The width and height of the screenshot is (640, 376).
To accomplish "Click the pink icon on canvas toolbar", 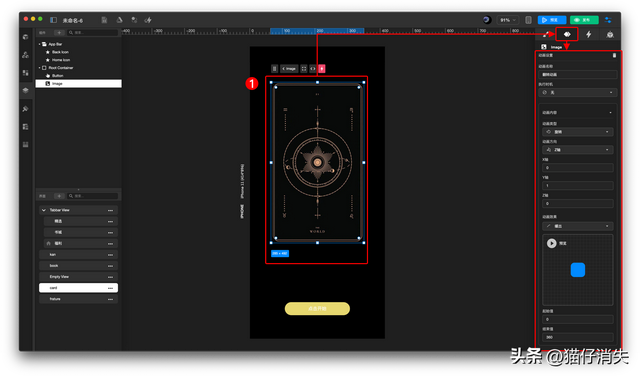I will (x=322, y=69).
